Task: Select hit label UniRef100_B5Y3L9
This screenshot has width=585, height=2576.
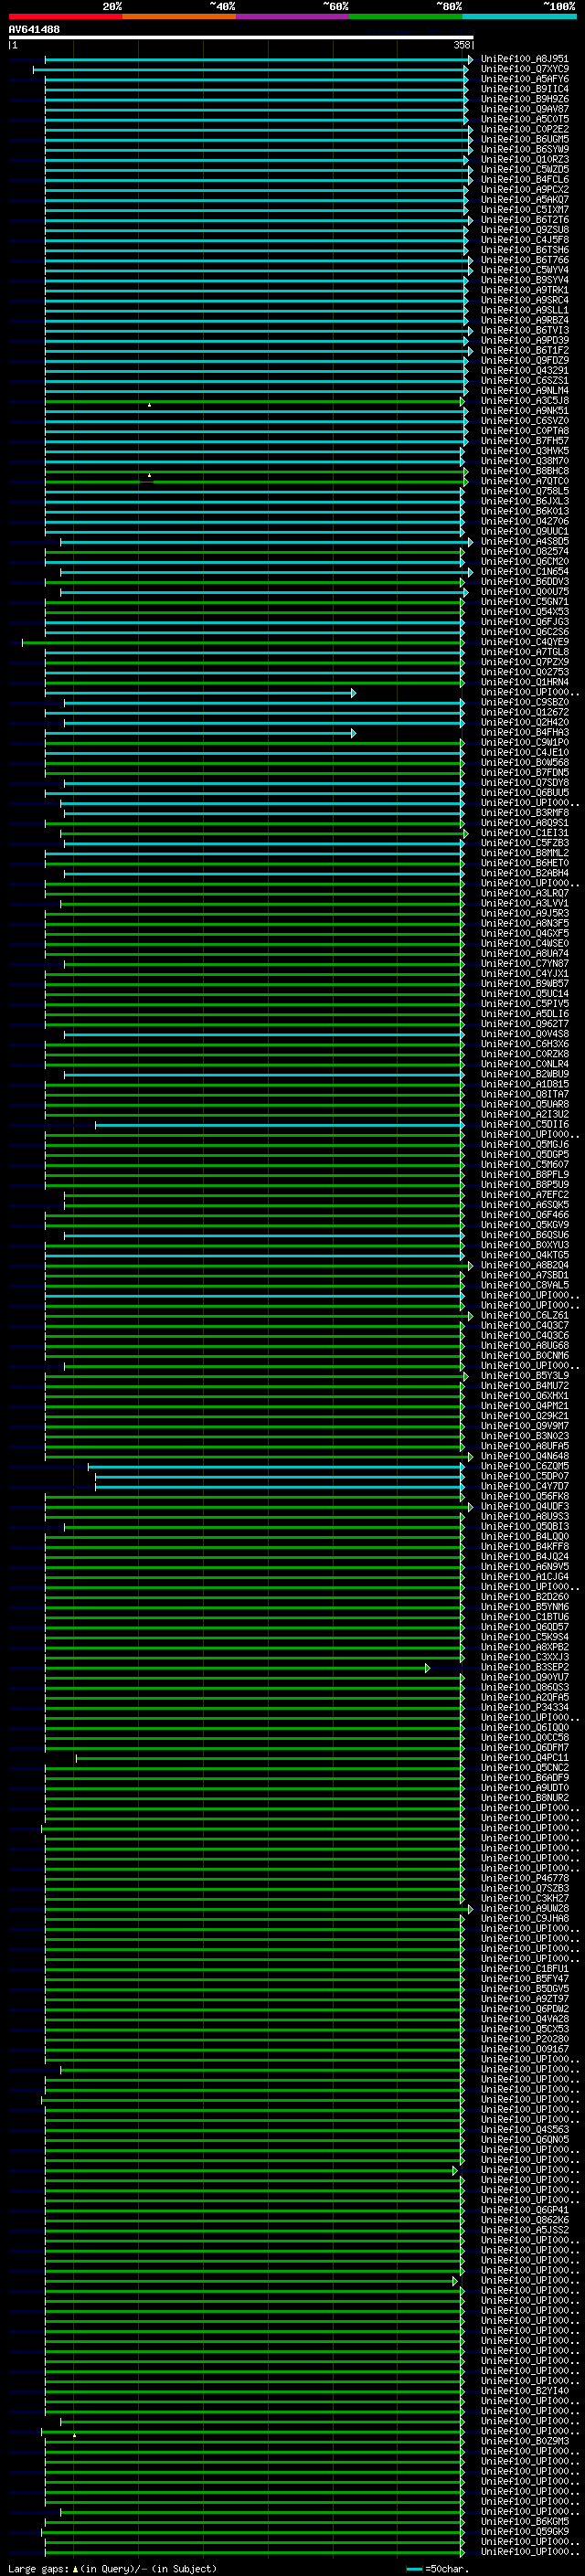Action: (x=524, y=1376)
